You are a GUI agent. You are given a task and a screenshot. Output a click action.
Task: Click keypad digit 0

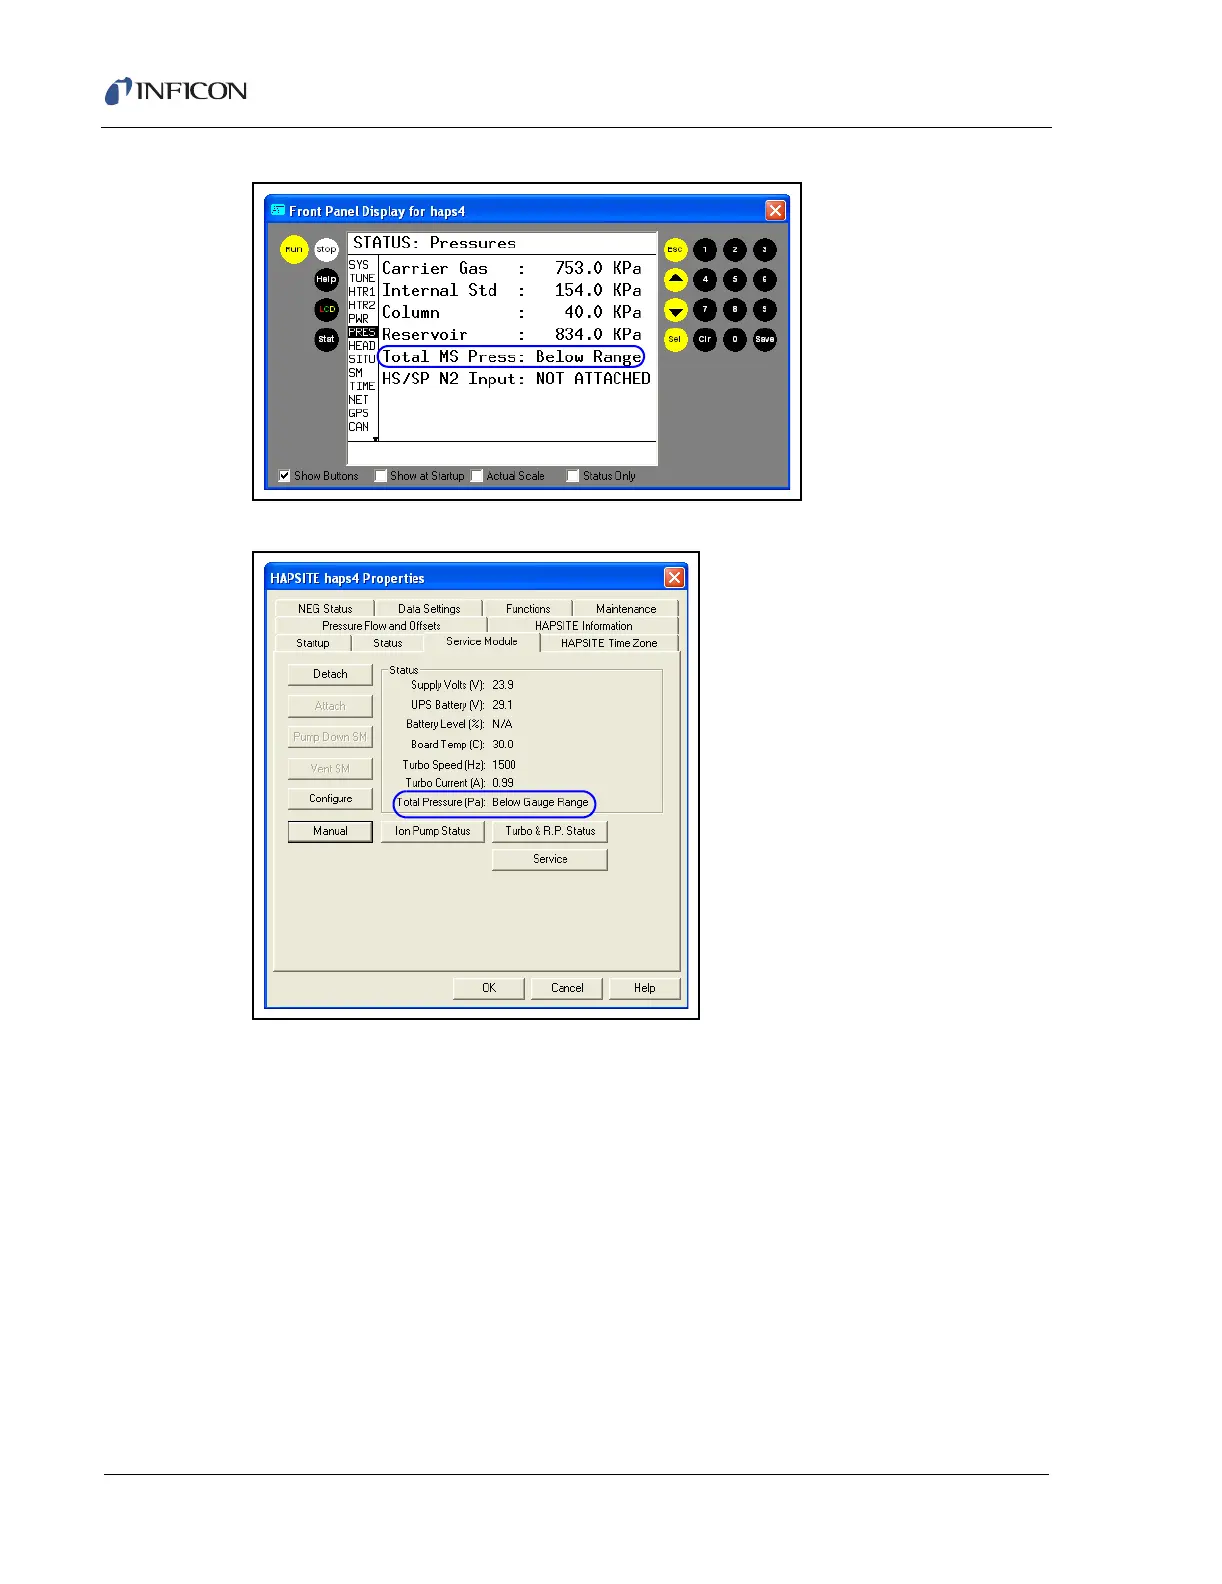(x=735, y=339)
